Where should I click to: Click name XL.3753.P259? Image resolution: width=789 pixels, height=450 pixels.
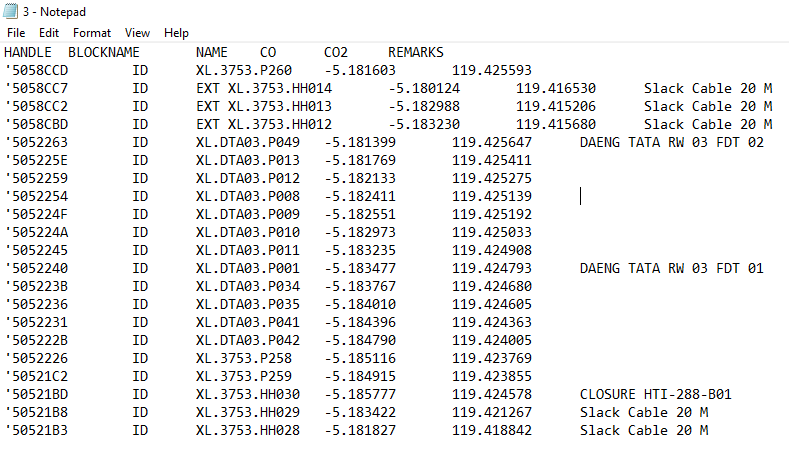(x=244, y=377)
